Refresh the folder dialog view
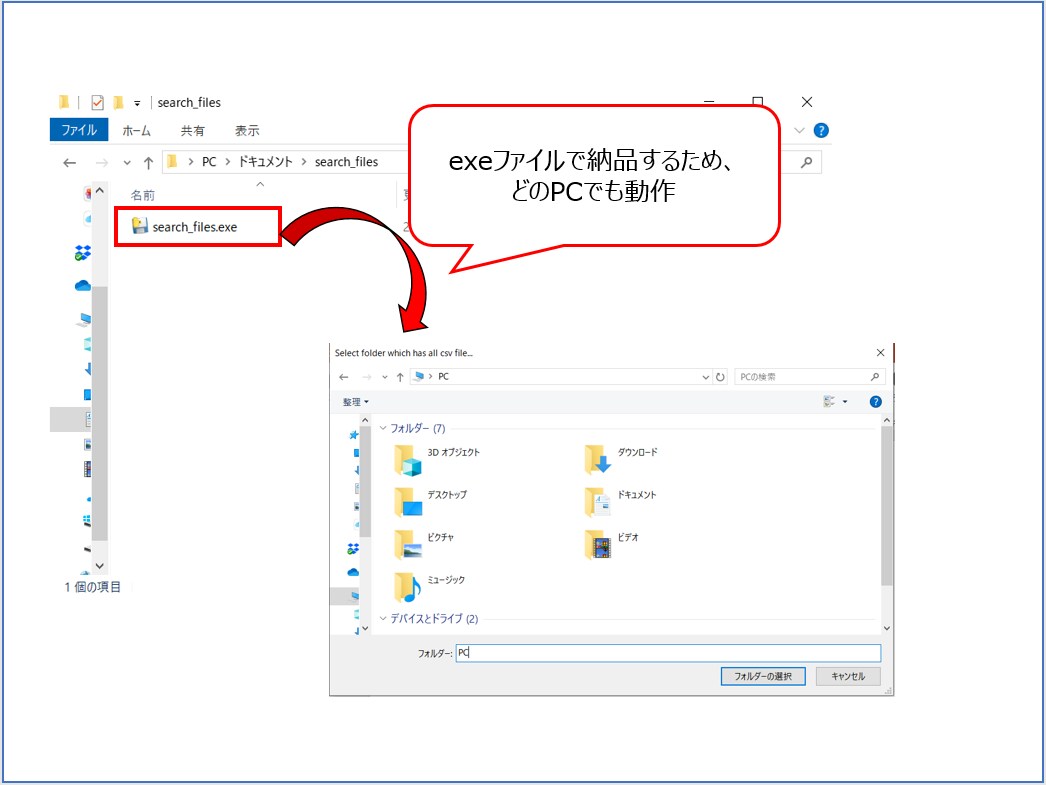Screen dimensions: 1046x785 pyautogui.click(x=720, y=377)
